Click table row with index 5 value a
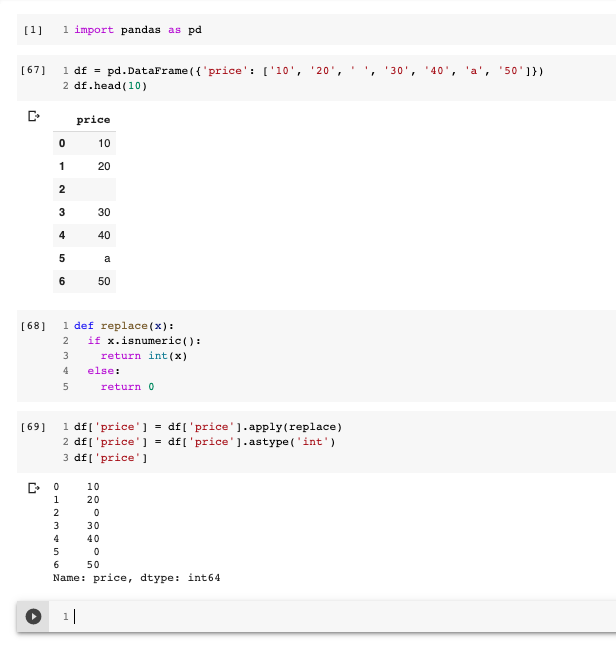This screenshot has height=657, width=616. click(x=85, y=258)
